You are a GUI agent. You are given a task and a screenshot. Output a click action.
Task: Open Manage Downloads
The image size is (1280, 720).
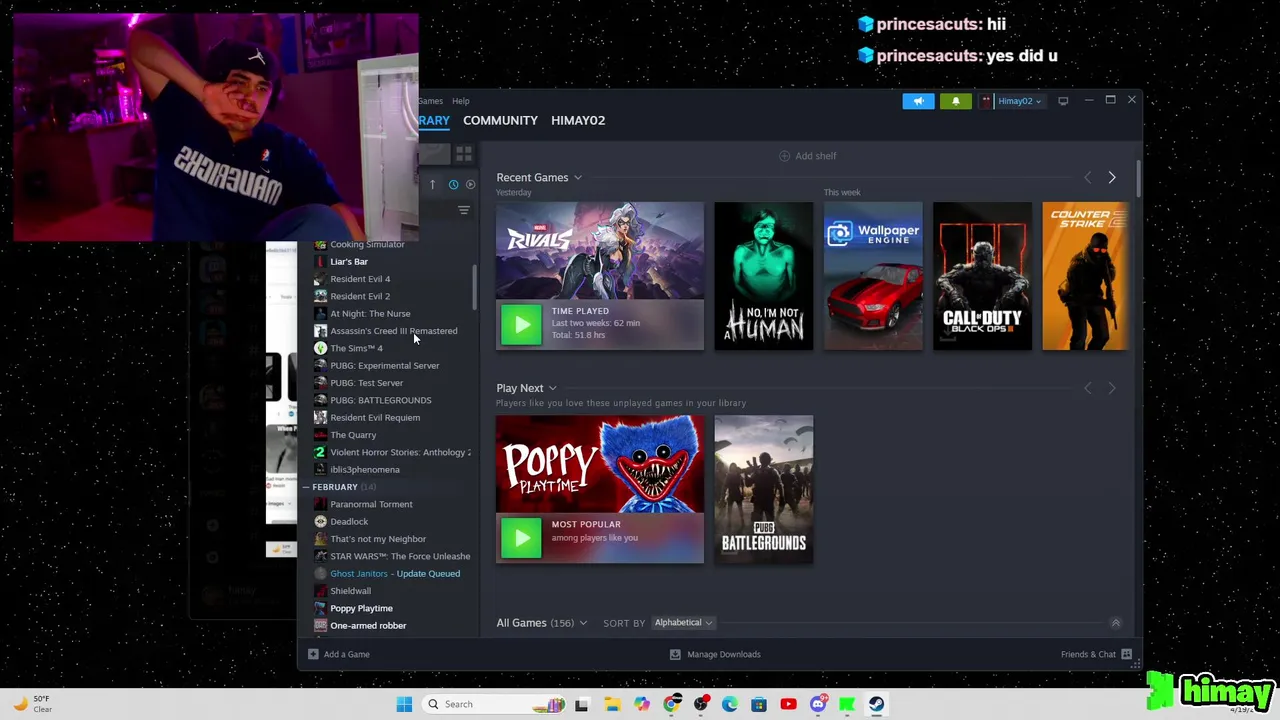[714, 654]
